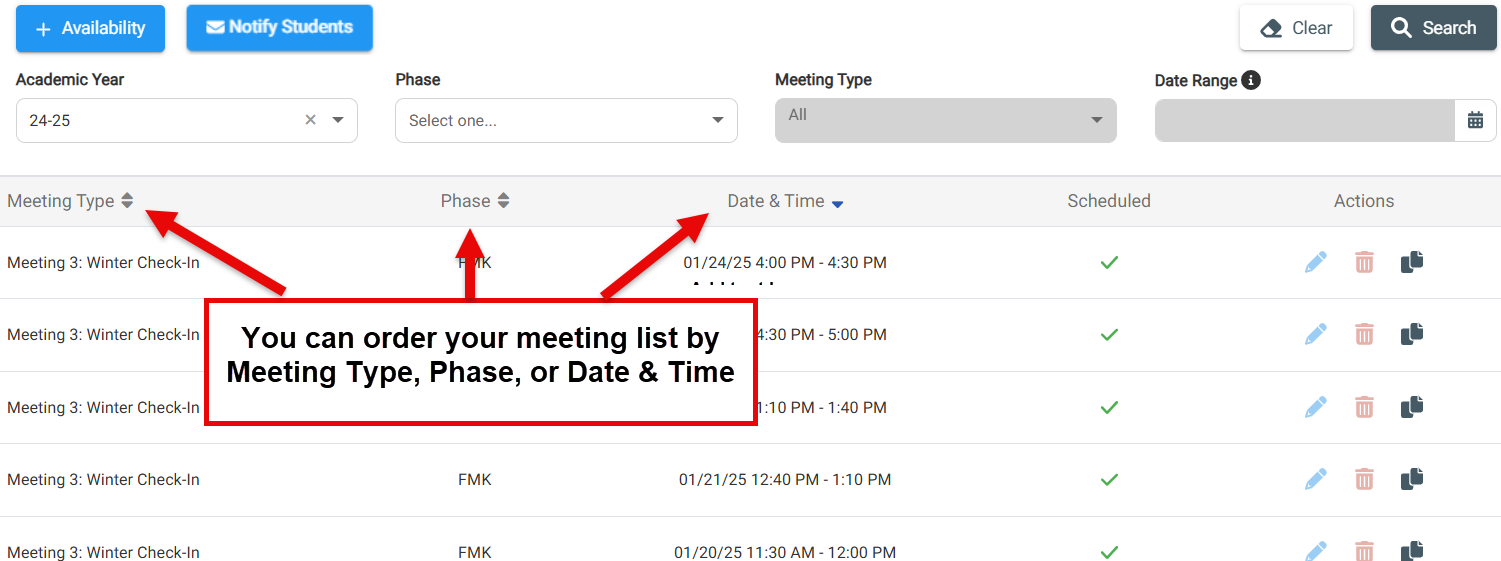Open the Date Range calendar picker
Image resolution: width=1501 pixels, height=561 pixels.
[1475, 120]
